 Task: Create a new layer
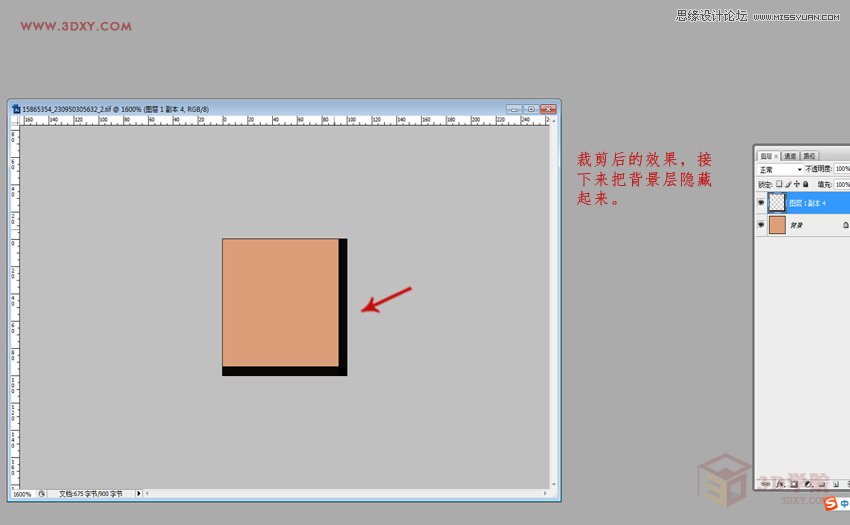(836, 484)
